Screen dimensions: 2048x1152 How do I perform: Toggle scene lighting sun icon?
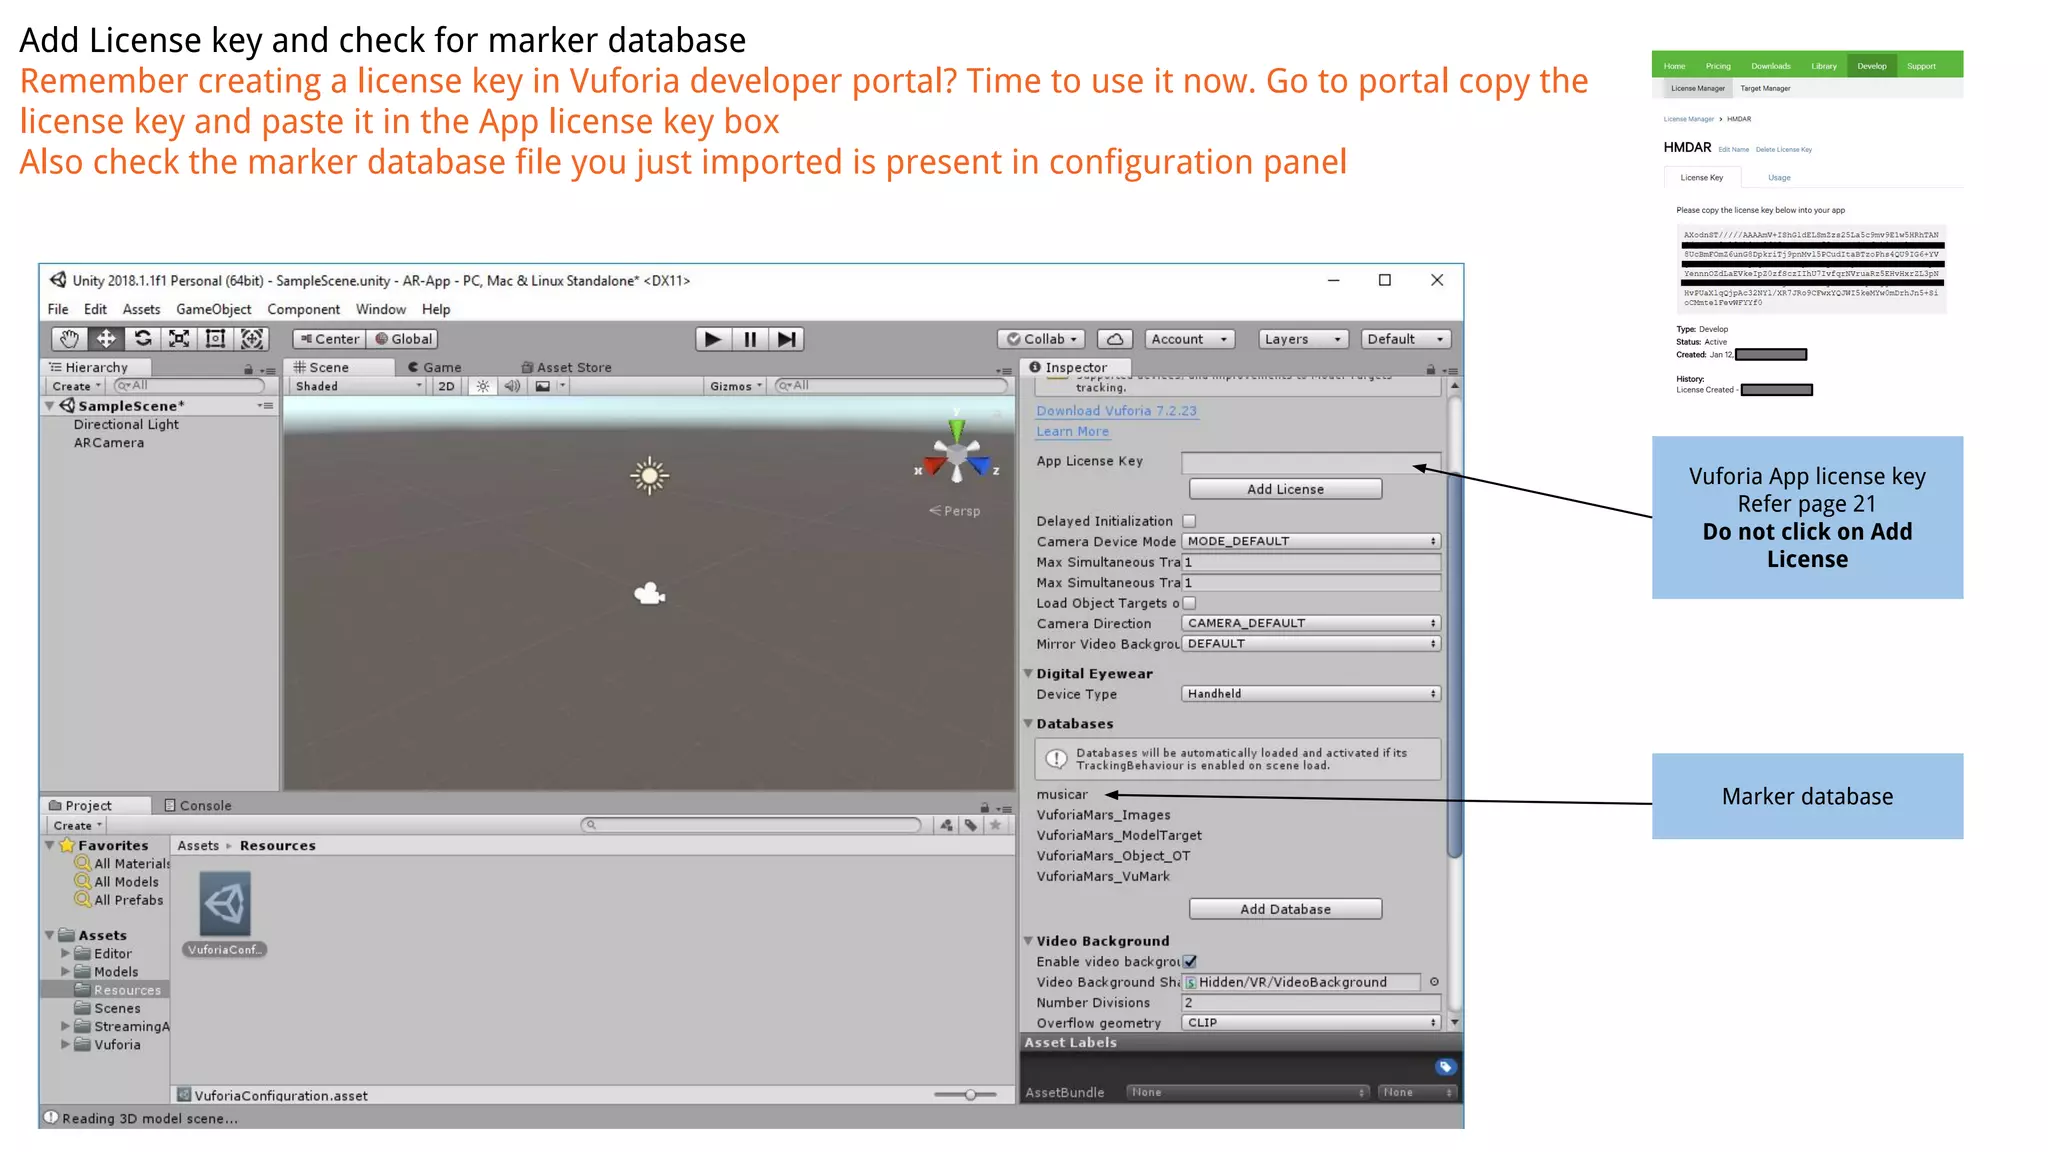483,386
